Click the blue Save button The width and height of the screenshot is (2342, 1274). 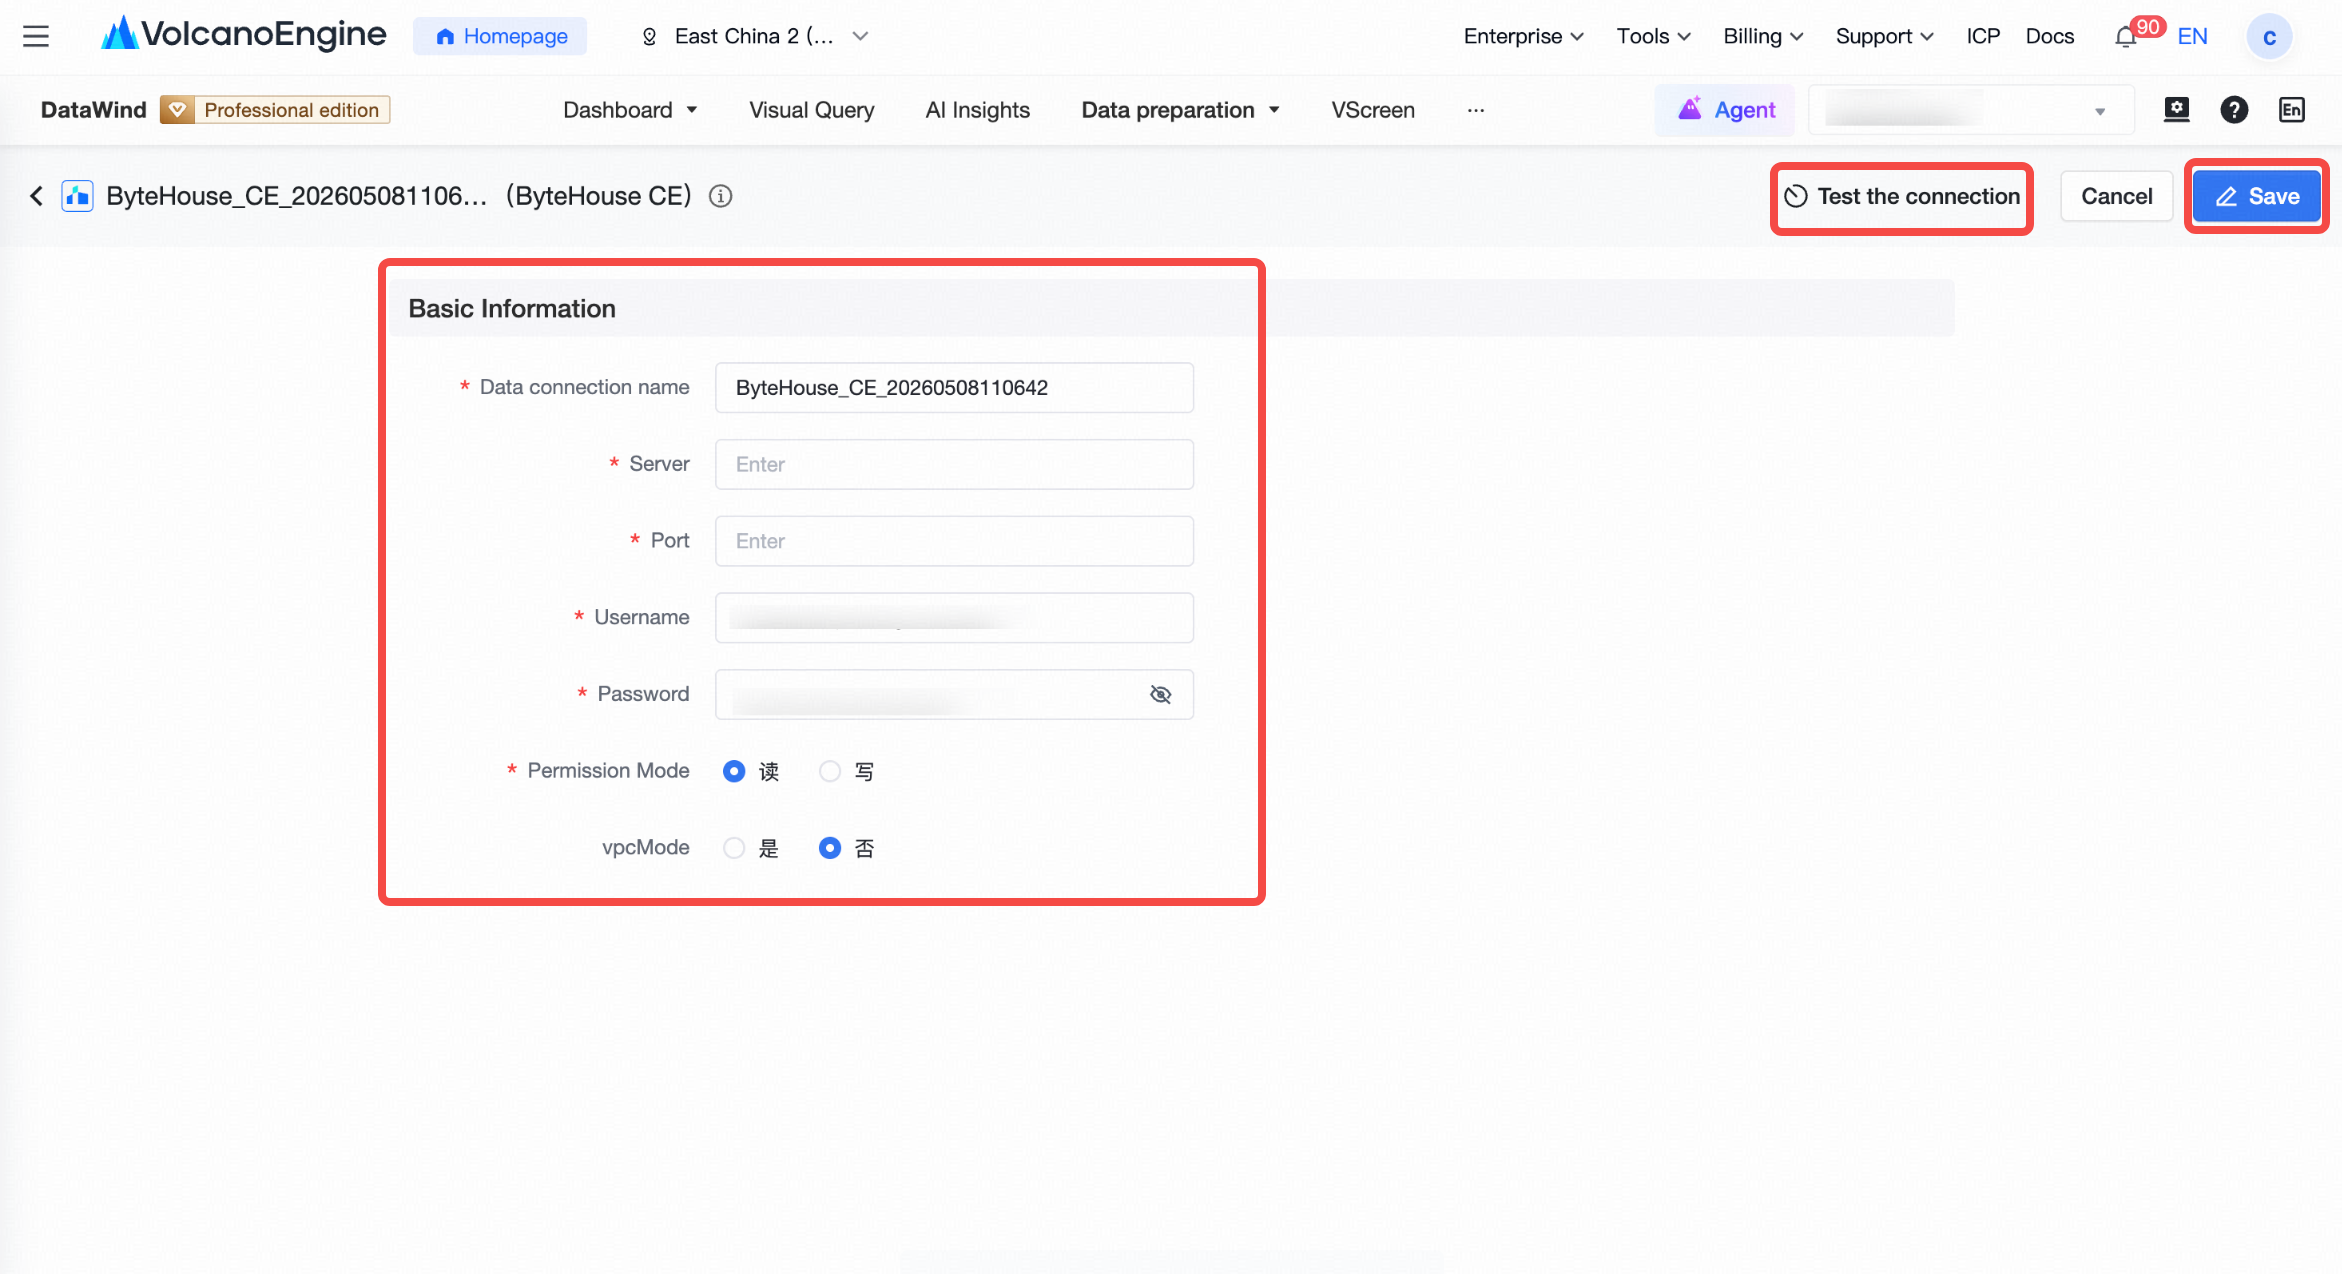click(x=2257, y=196)
